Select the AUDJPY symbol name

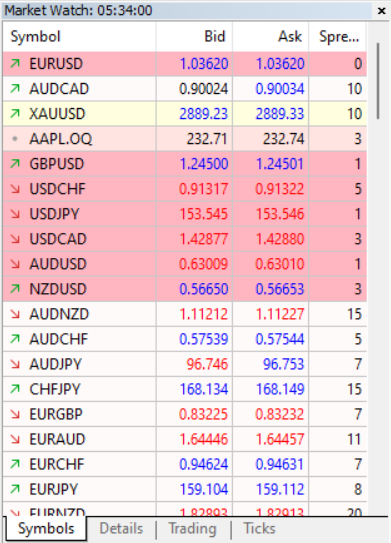[55, 364]
